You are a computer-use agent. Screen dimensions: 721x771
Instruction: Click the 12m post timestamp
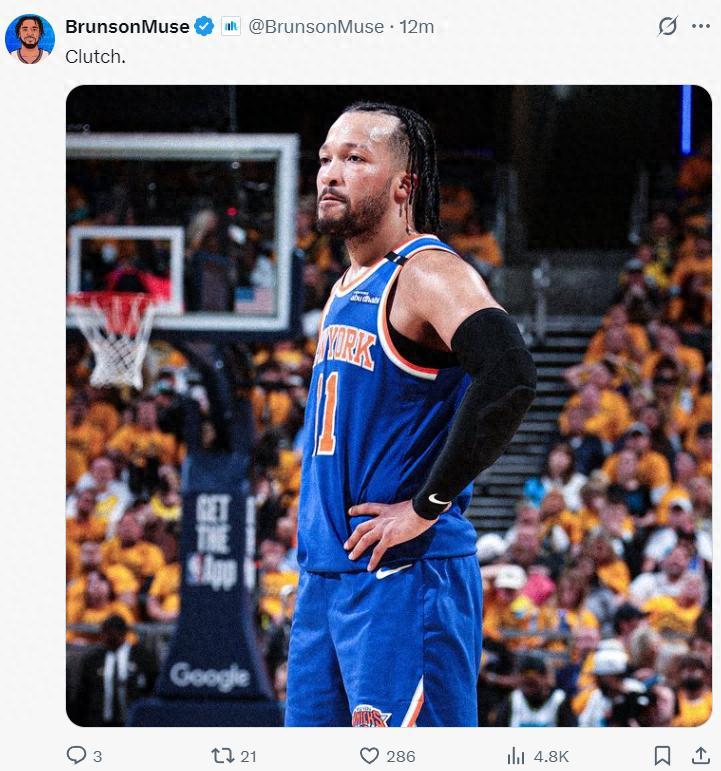click(417, 27)
